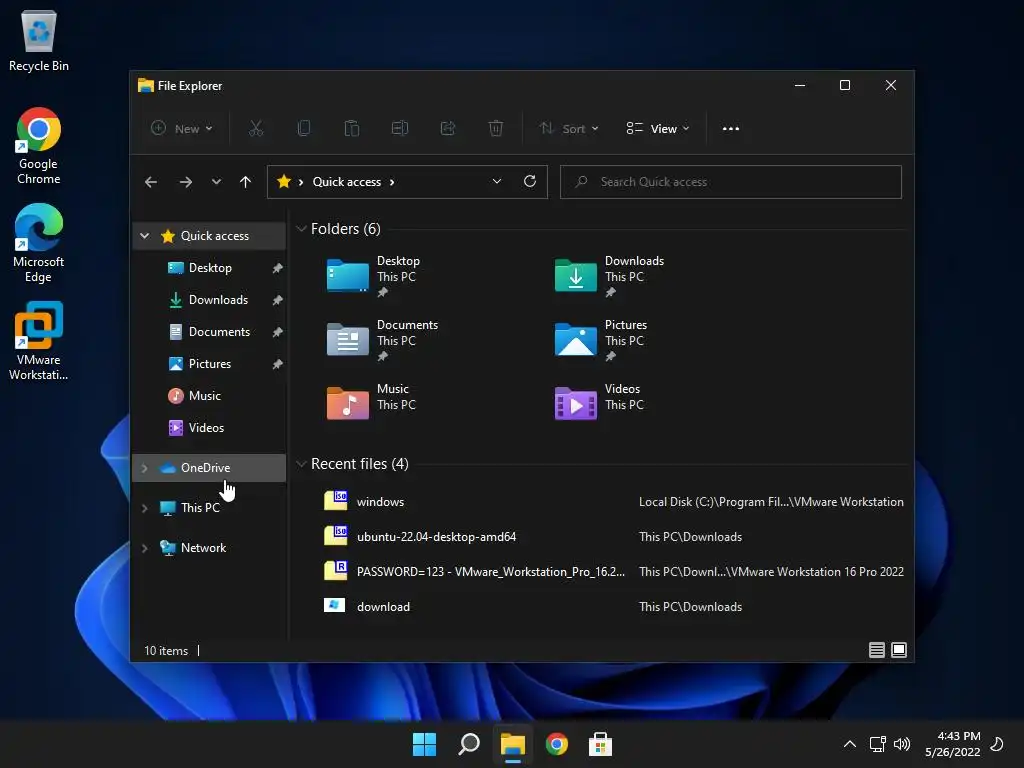Screen dimensions: 1024x768
Task: Expand the OneDrive tree node
Action: point(145,468)
